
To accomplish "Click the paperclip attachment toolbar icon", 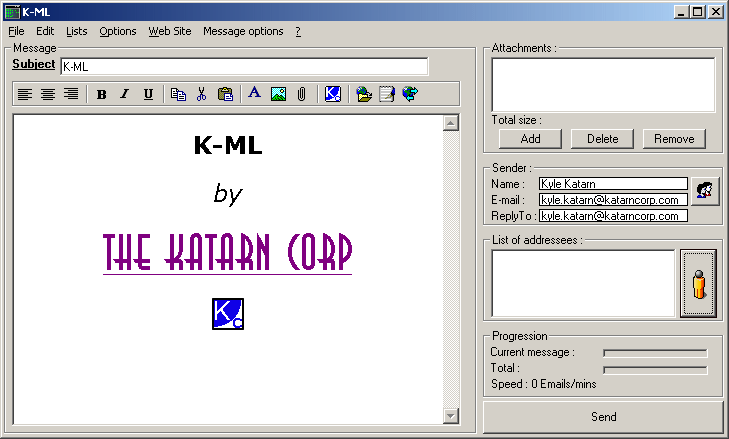I will point(302,94).
